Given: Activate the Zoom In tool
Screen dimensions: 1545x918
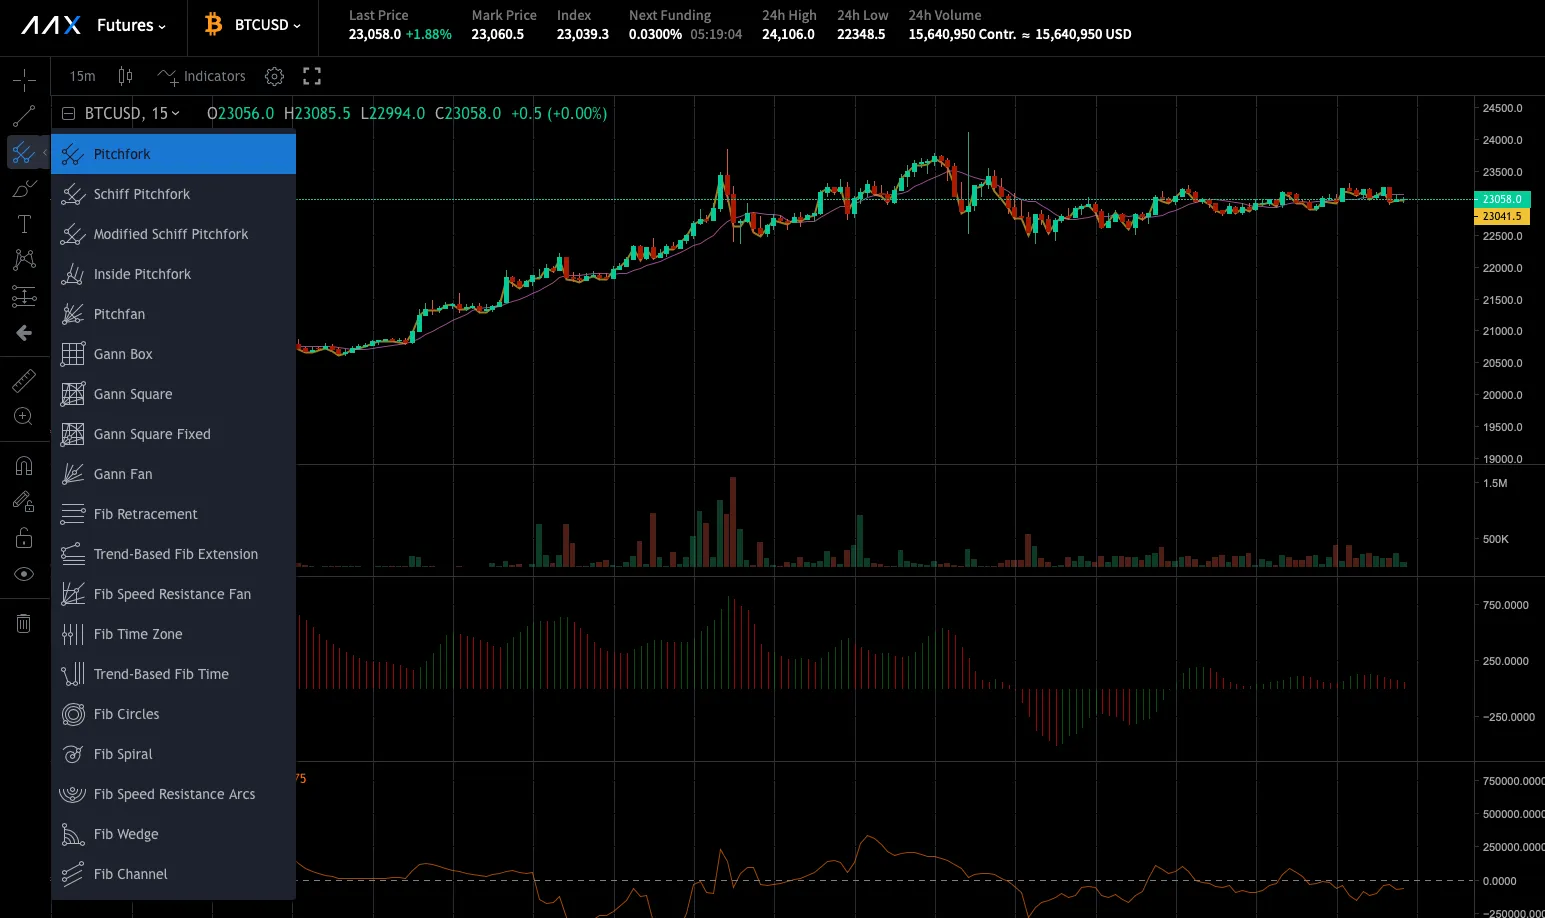Looking at the screenshot, I should (x=24, y=417).
